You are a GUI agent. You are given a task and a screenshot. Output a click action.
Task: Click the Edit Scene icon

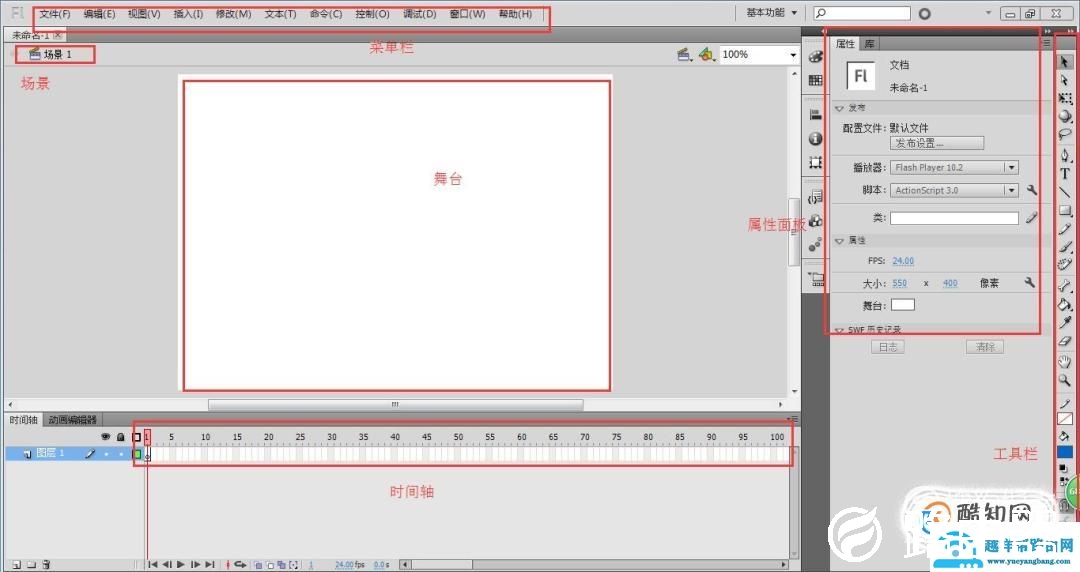click(x=684, y=54)
